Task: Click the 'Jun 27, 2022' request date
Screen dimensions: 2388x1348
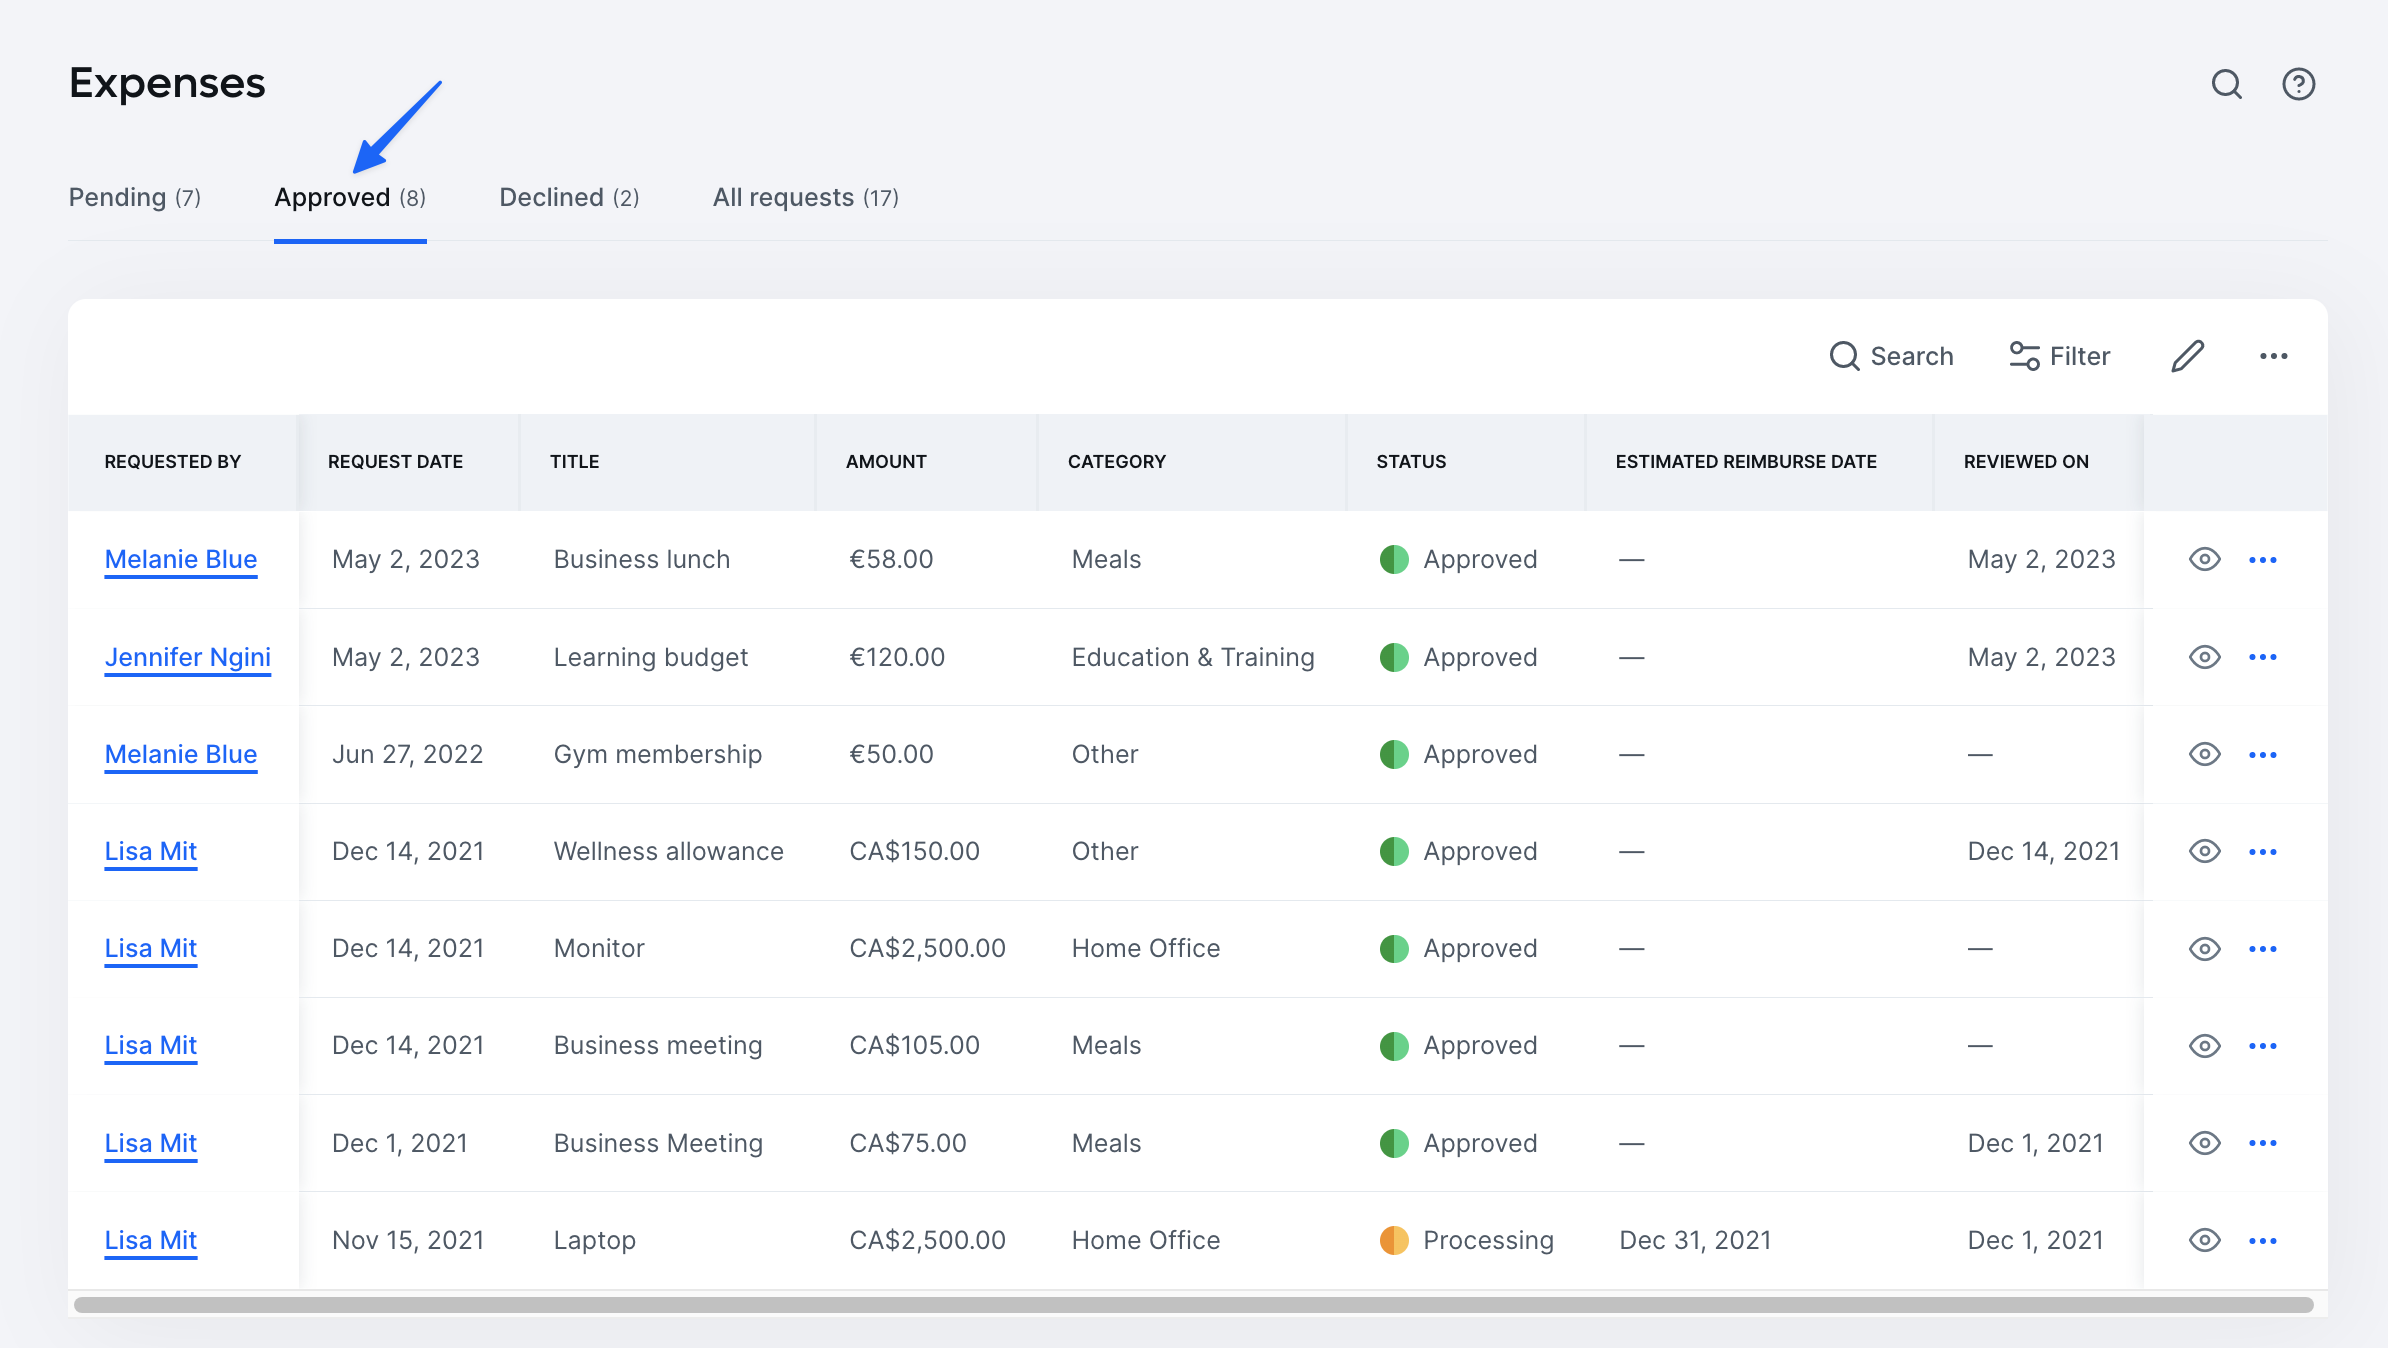Action: pyautogui.click(x=407, y=754)
